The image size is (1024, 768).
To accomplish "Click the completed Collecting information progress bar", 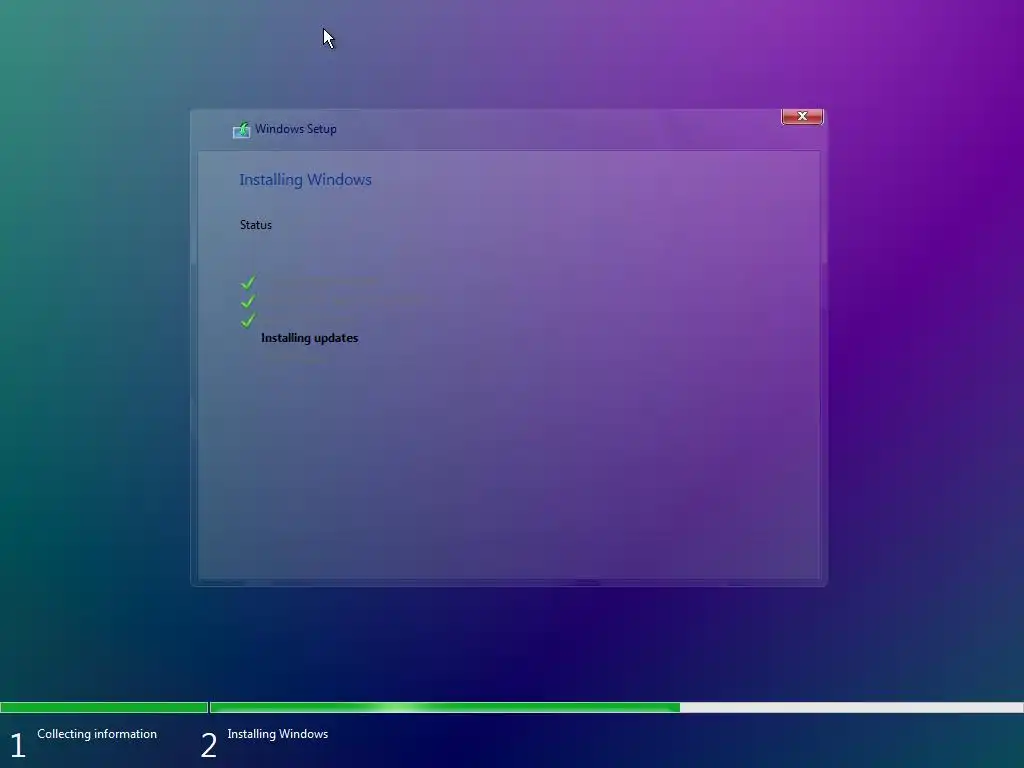I will [104, 707].
